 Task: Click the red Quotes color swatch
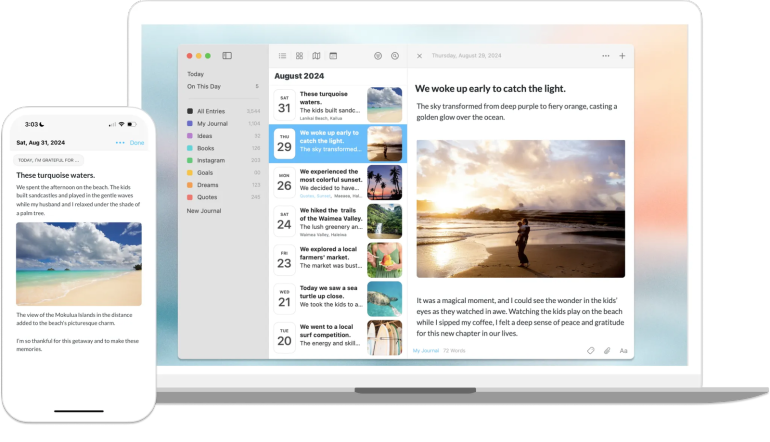[x=190, y=197]
